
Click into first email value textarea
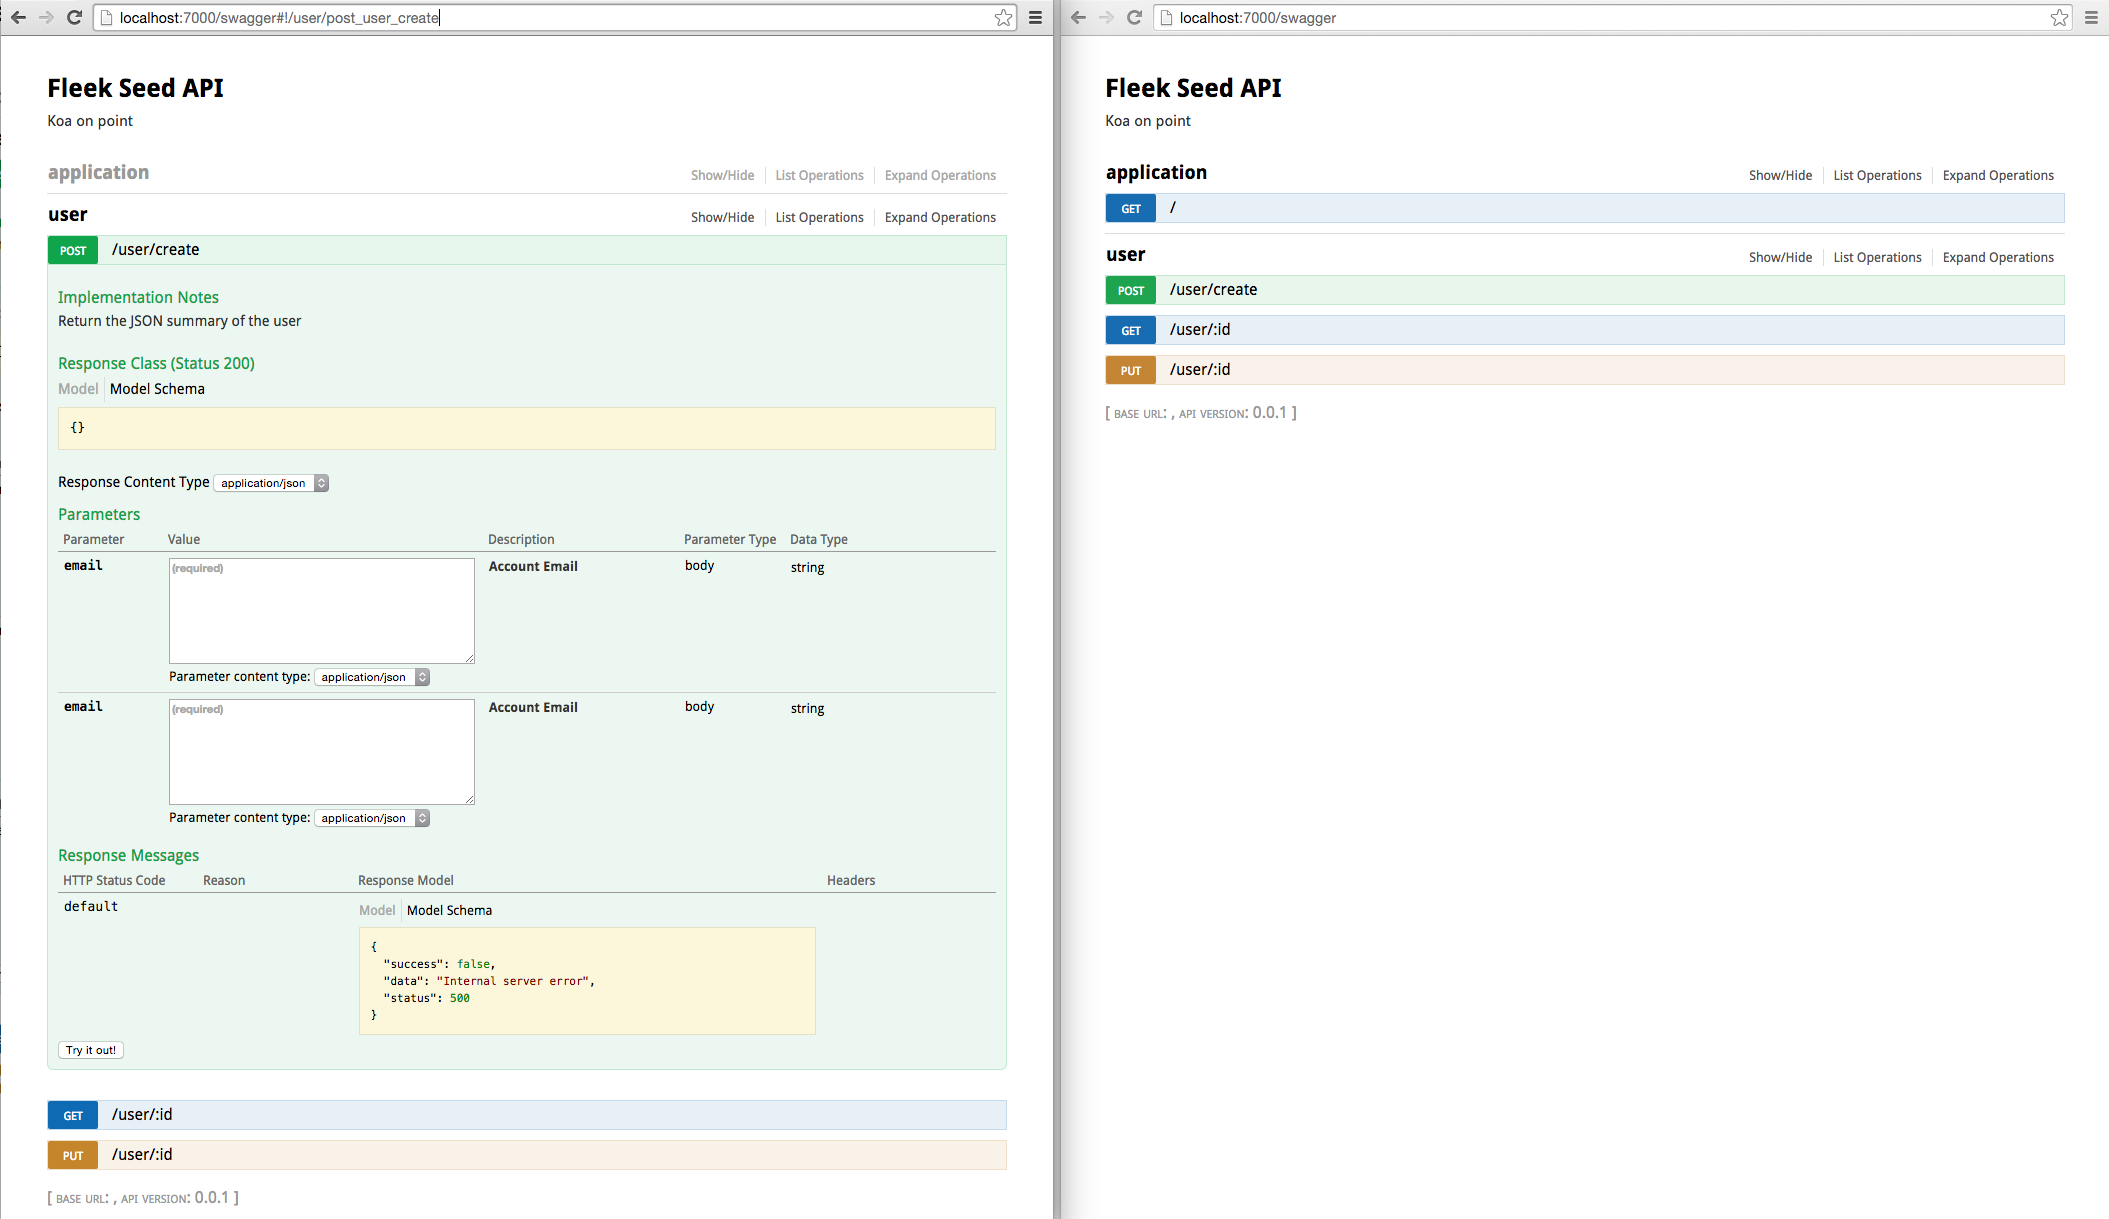click(321, 611)
